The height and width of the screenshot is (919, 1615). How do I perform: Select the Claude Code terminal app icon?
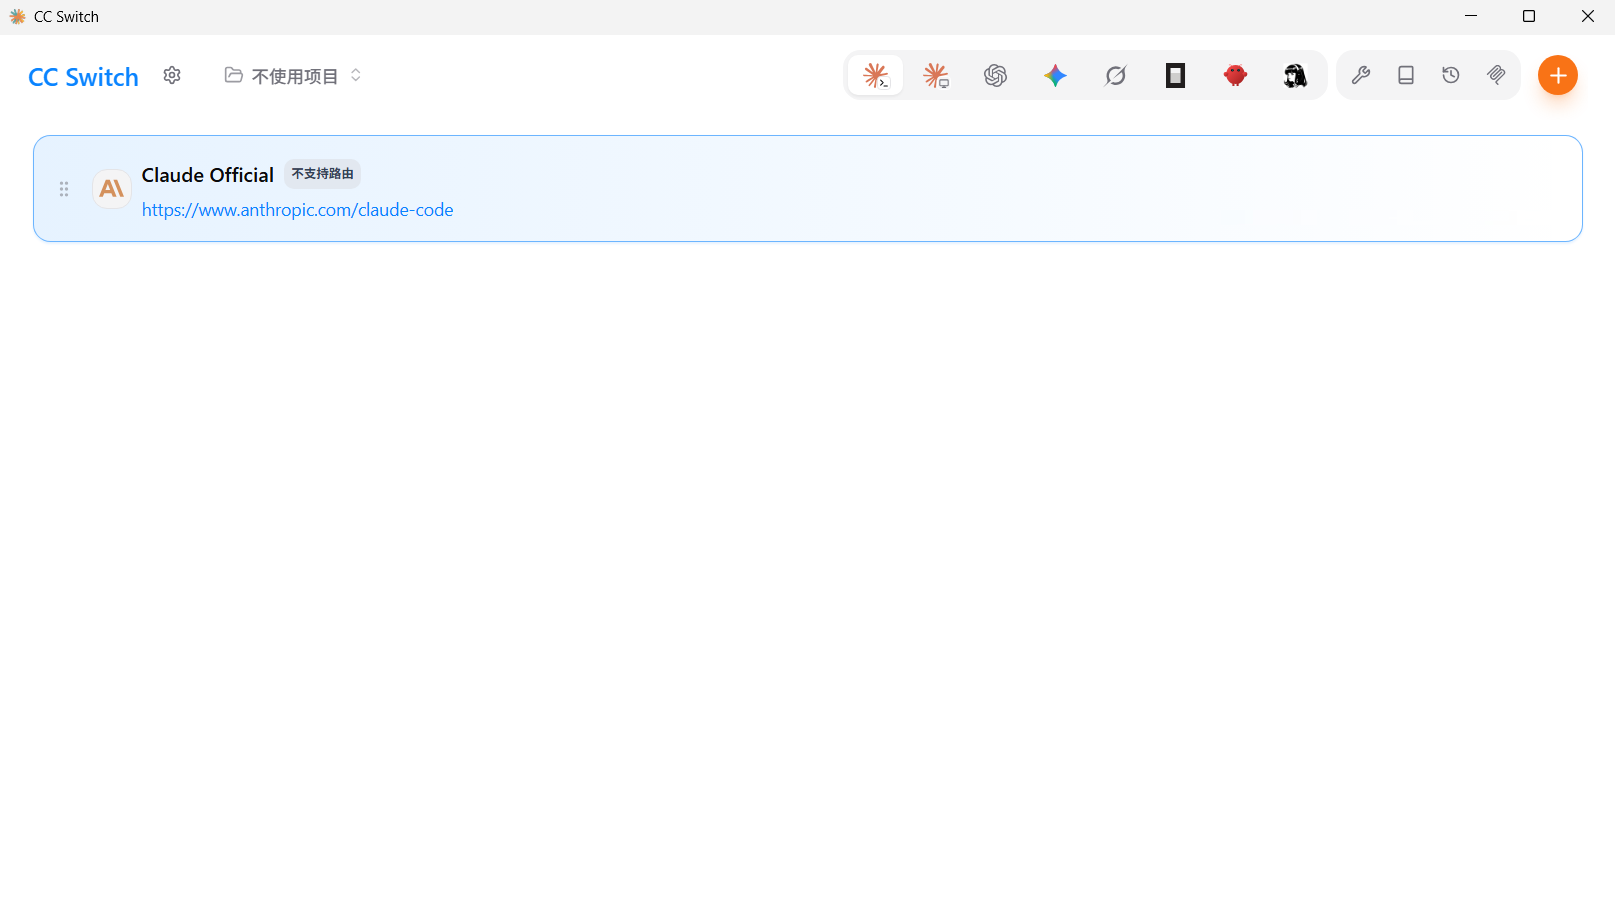point(876,75)
